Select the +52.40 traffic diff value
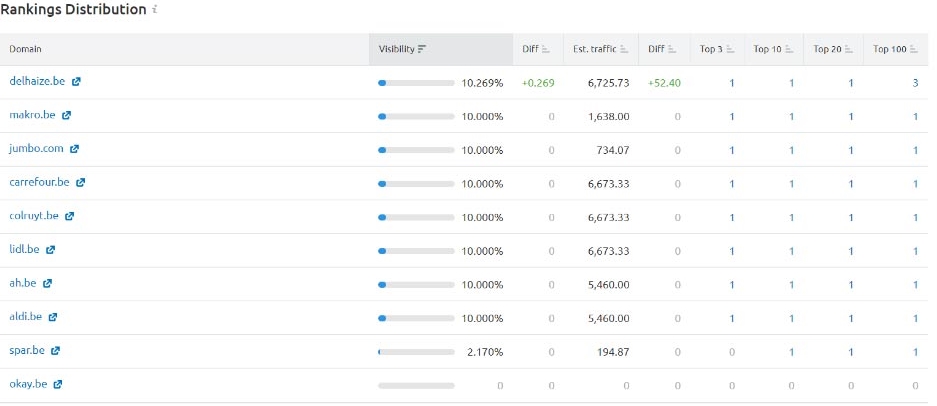 (x=665, y=83)
